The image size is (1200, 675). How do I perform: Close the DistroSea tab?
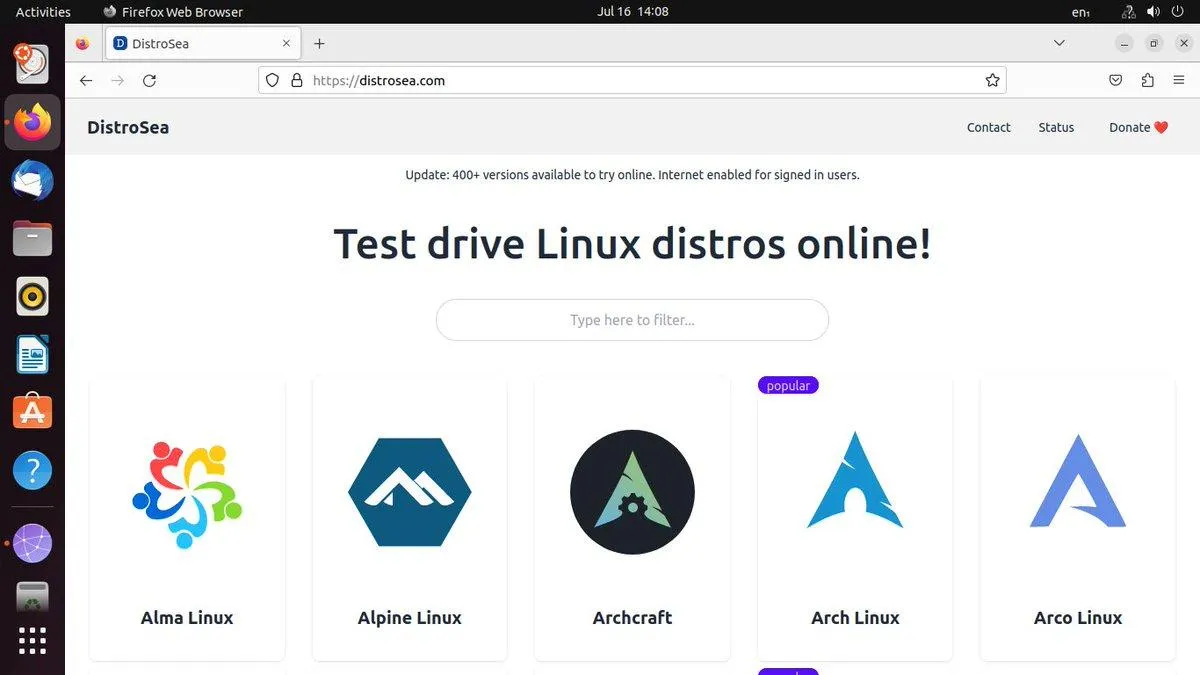pos(287,43)
